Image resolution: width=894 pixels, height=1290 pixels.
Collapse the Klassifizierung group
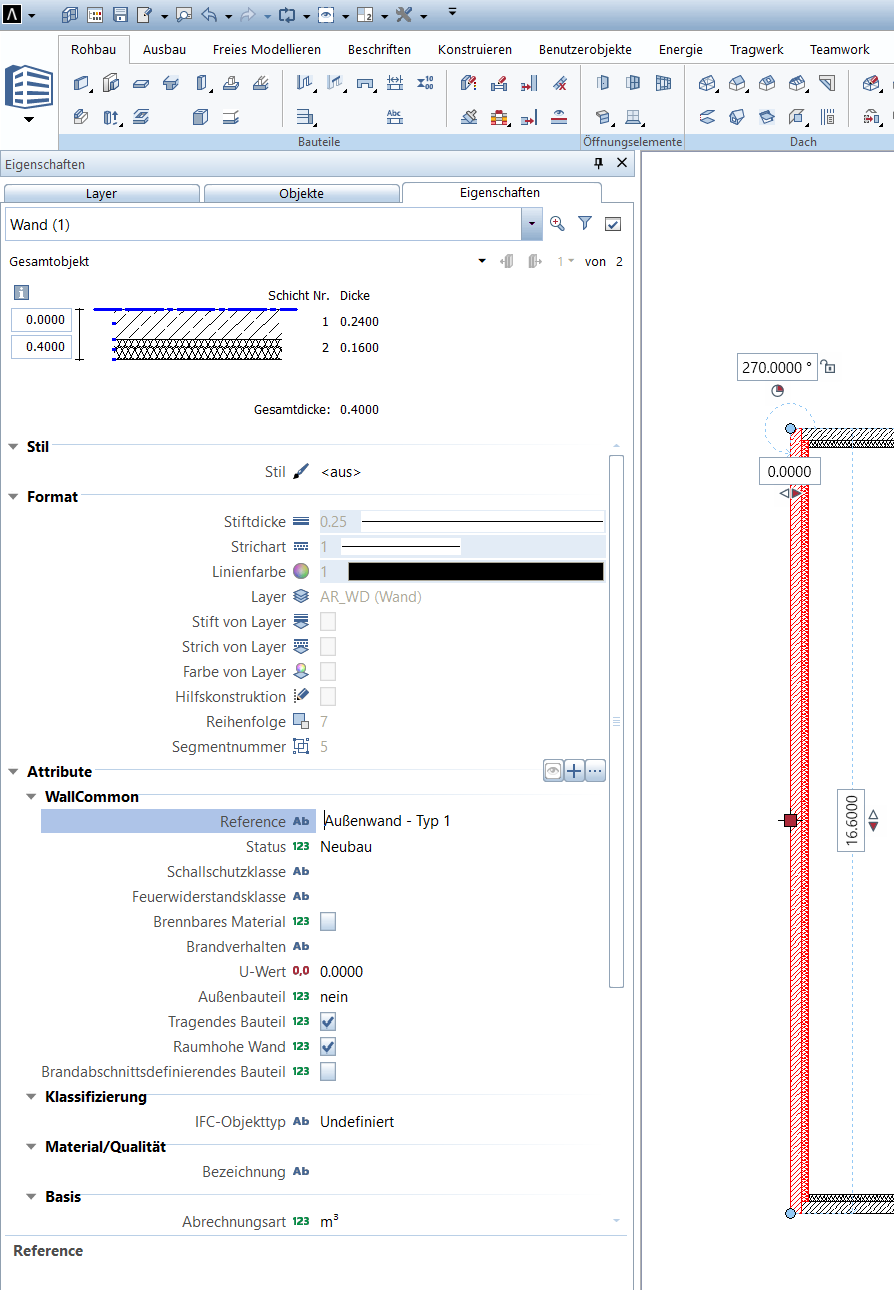pos(31,1097)
